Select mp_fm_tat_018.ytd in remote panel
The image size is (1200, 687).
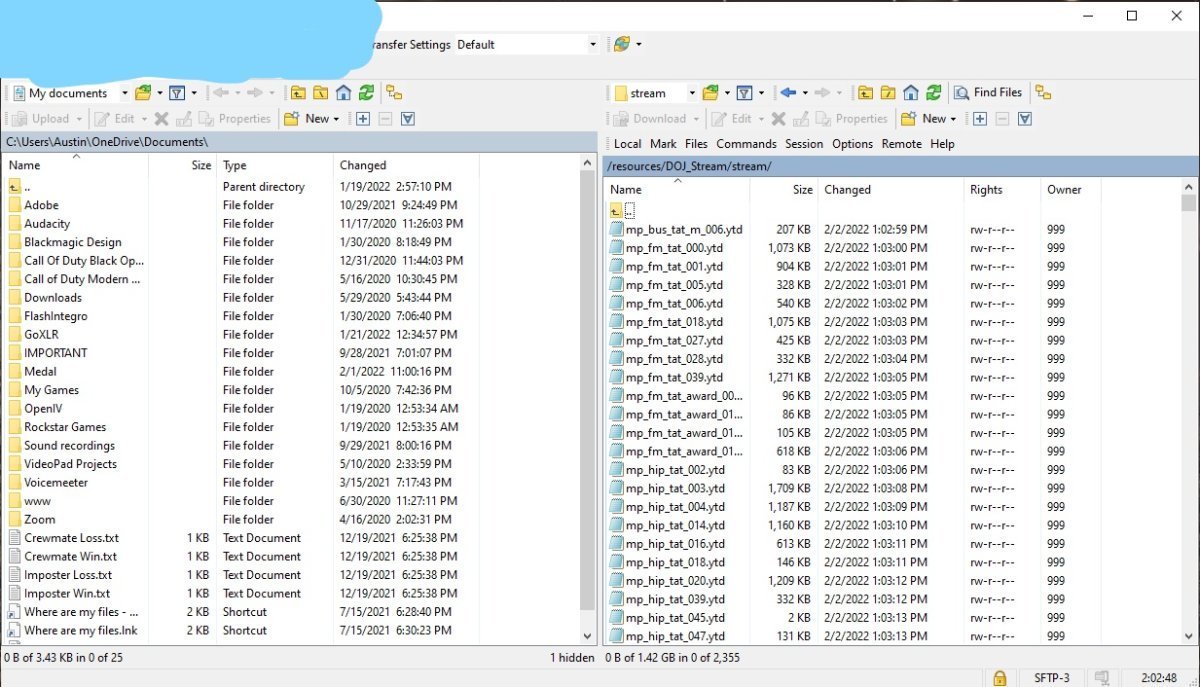673,322
